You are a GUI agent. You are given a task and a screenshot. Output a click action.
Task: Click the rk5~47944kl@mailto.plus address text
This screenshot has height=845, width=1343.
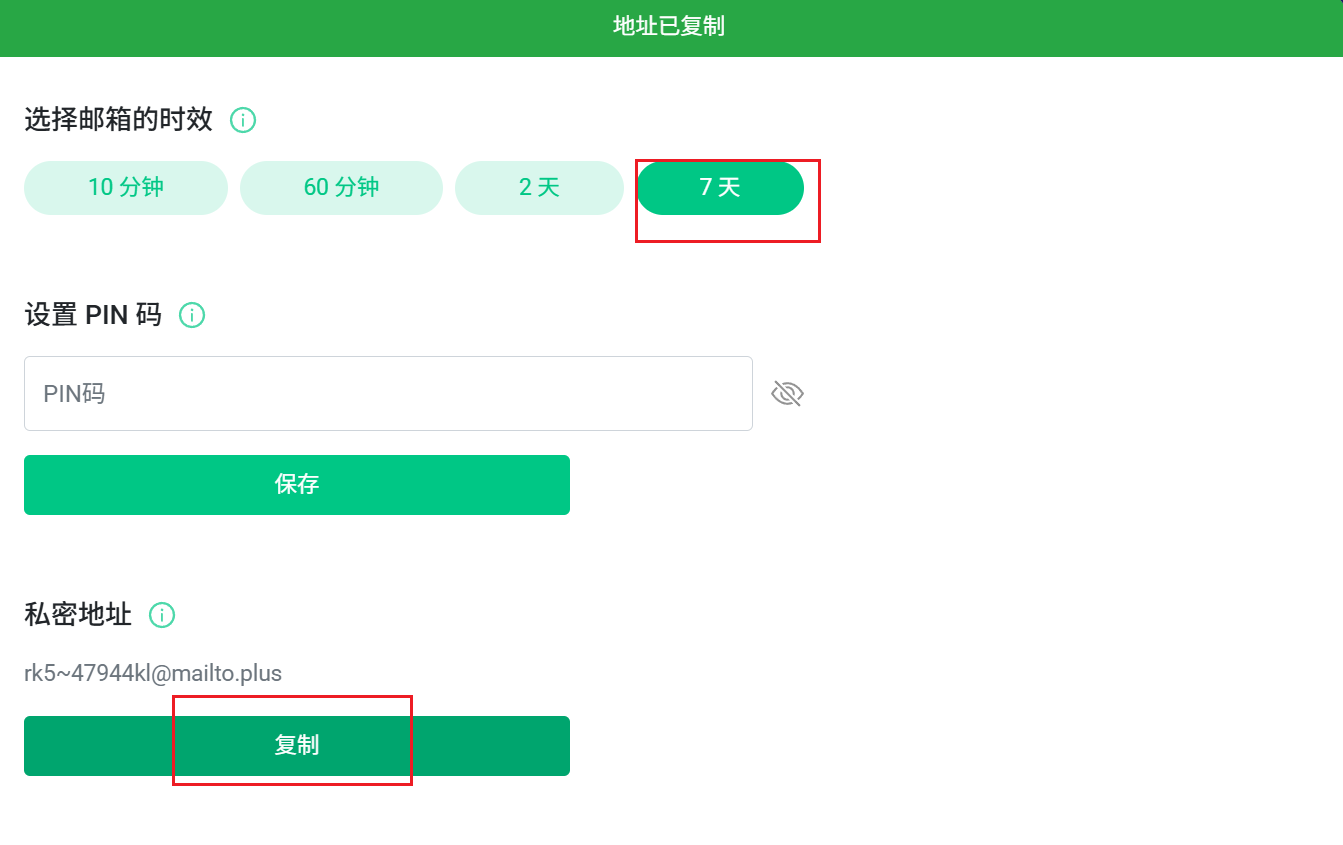tap(153, 673)
